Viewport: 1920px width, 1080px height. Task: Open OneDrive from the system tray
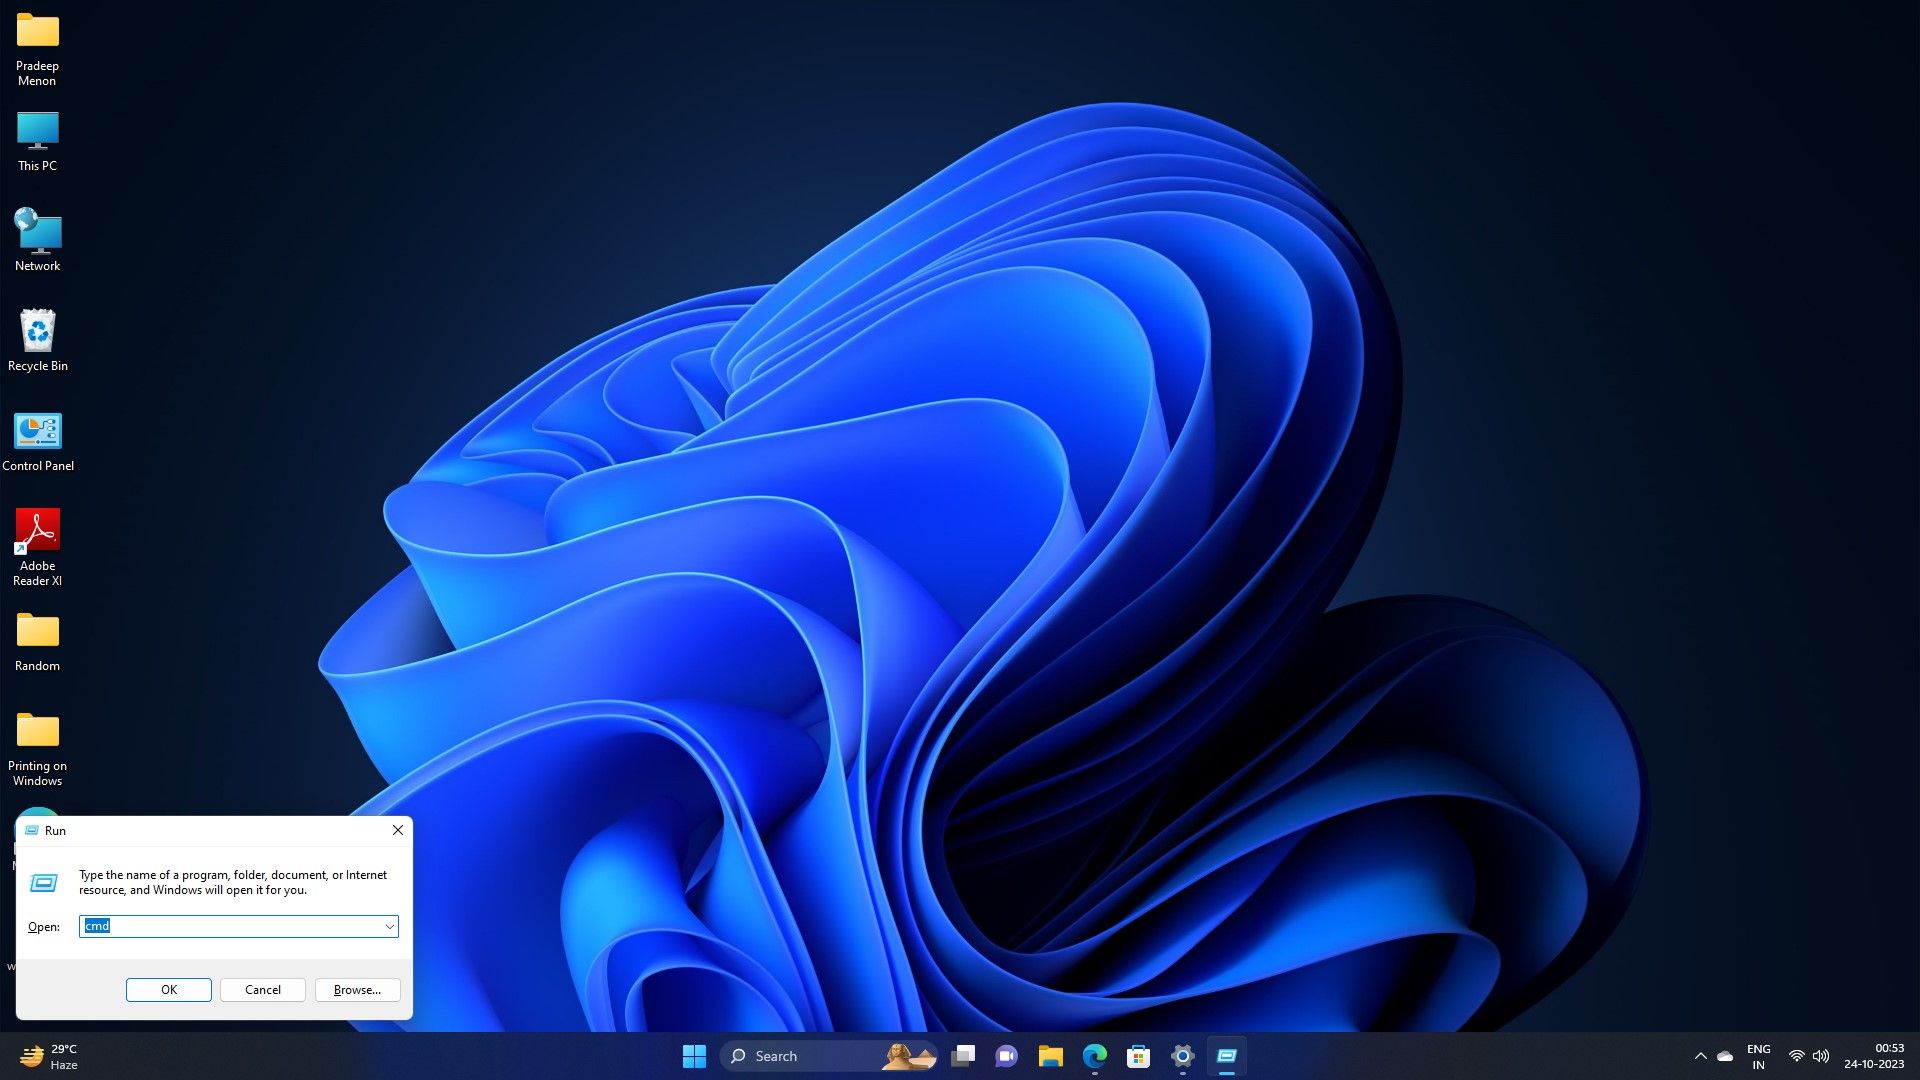(x=1724, y=1055)
